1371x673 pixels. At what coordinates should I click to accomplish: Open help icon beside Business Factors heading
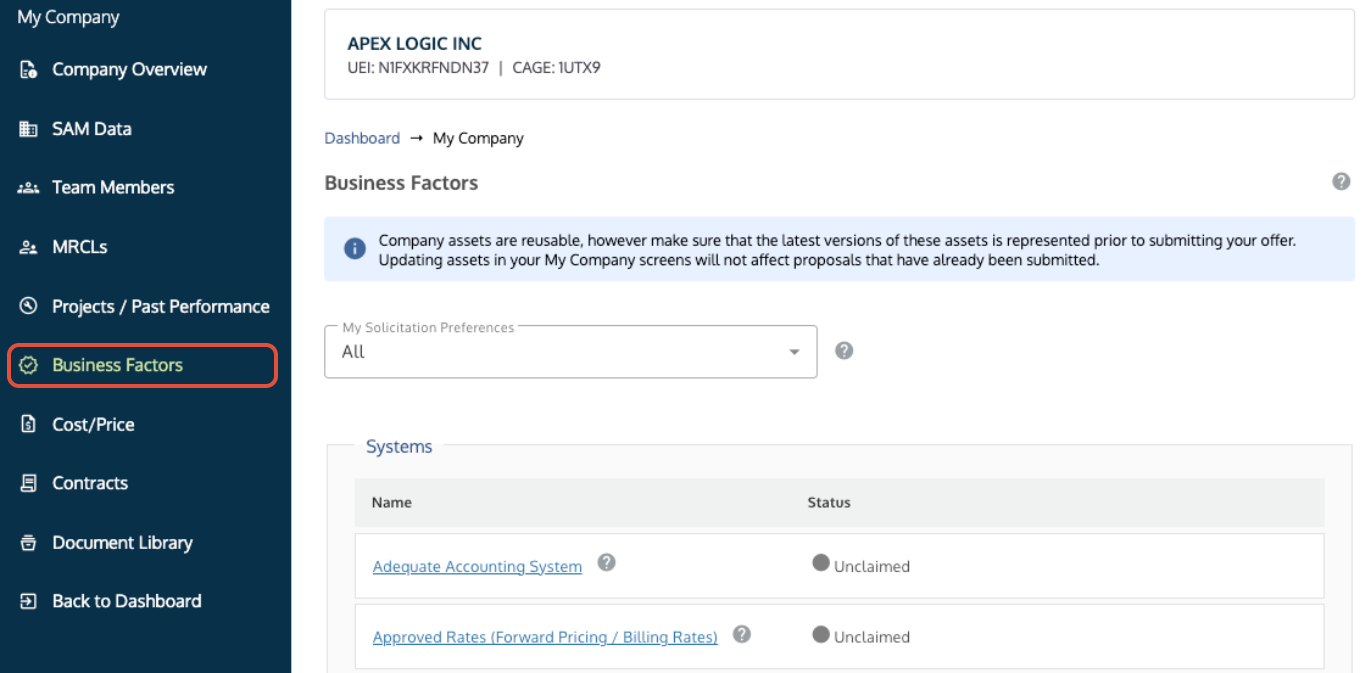tap(1341, 182)
